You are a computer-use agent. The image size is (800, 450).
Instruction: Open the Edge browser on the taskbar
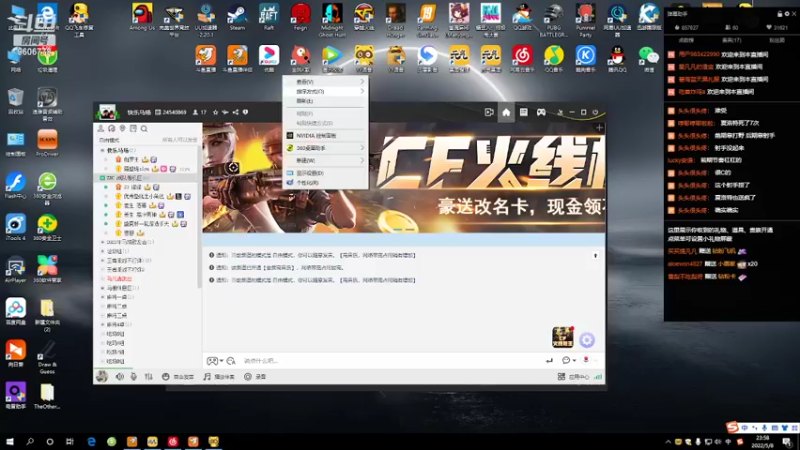(x=91, y=441)
